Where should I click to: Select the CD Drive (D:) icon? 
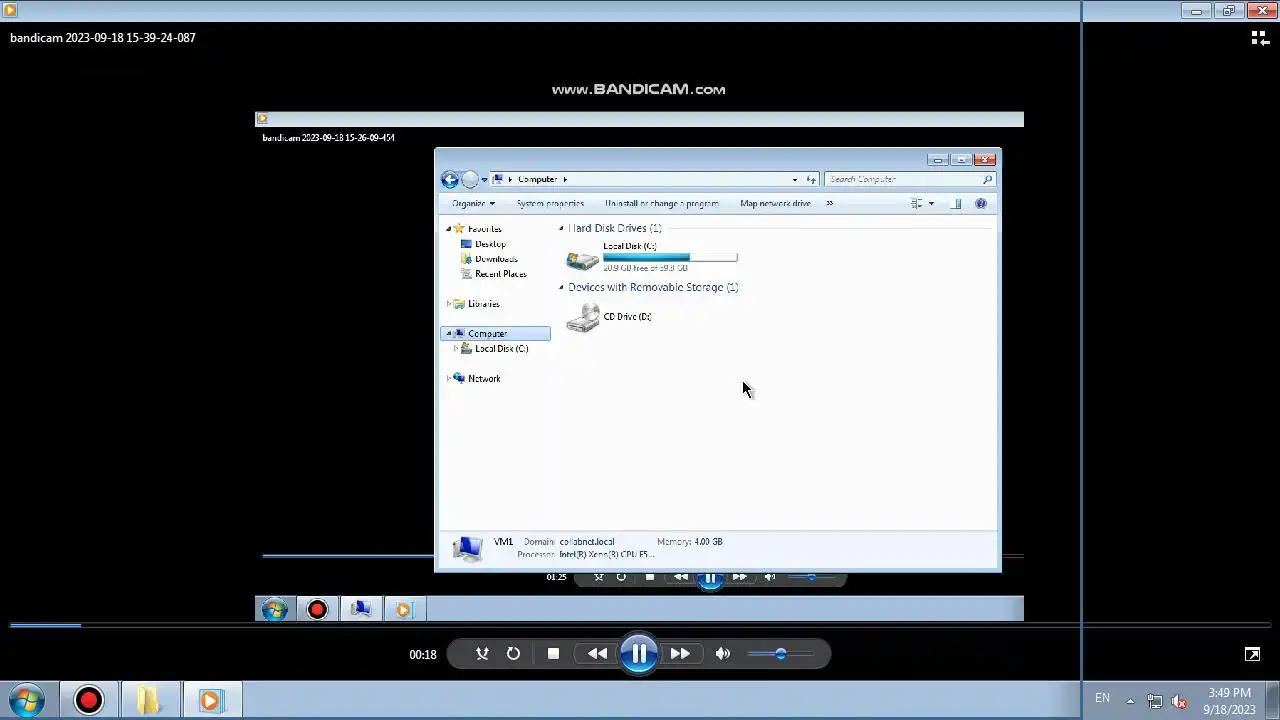[x=582, y=318]
